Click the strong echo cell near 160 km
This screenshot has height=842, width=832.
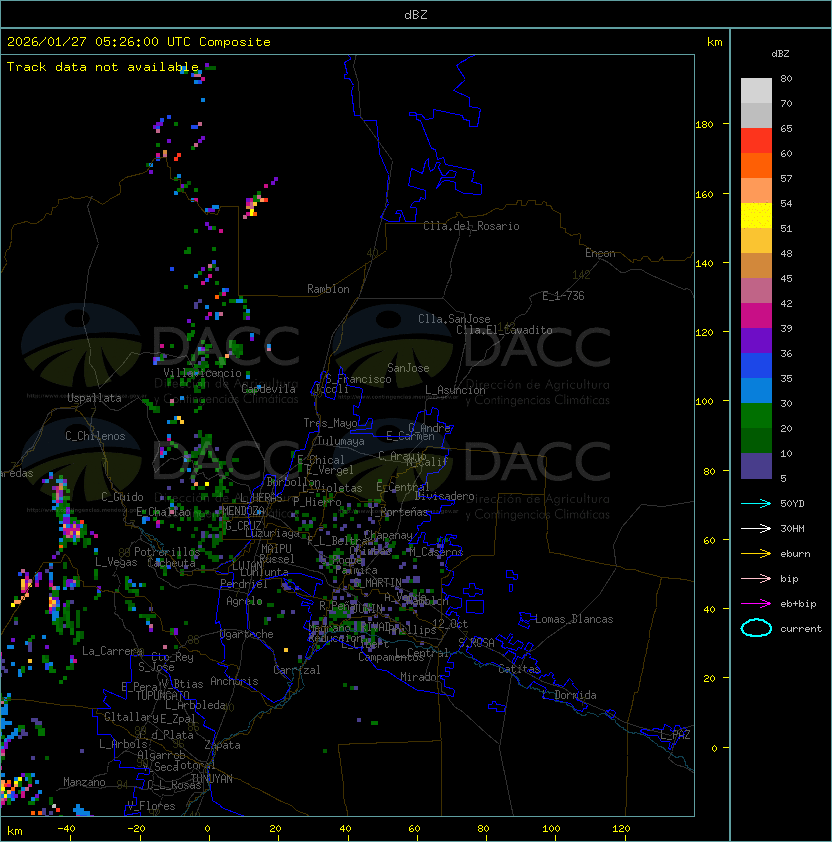pos(252,206)
